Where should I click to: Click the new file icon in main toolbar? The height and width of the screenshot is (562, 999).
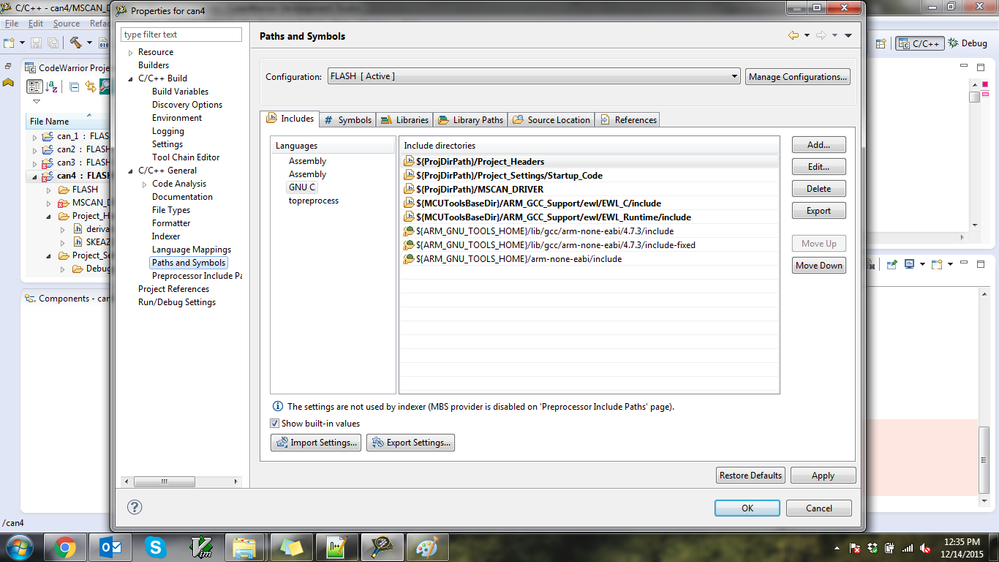(x=9, y=43)
